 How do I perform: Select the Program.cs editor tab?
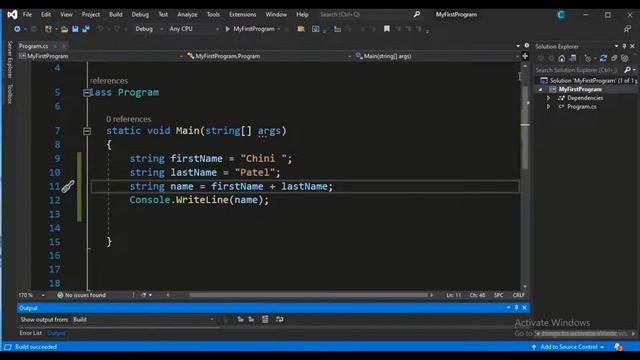(x=33, y=46)
